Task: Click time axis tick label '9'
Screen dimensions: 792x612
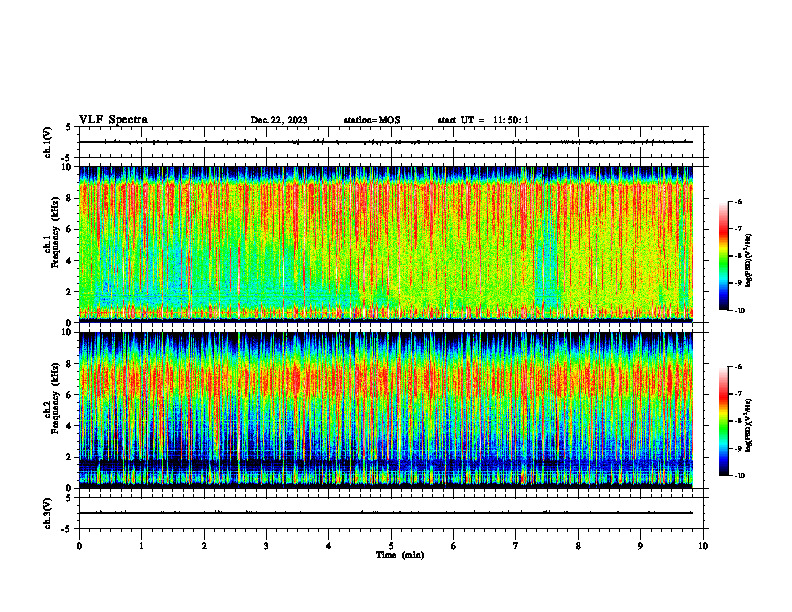Action: point(640,546)
